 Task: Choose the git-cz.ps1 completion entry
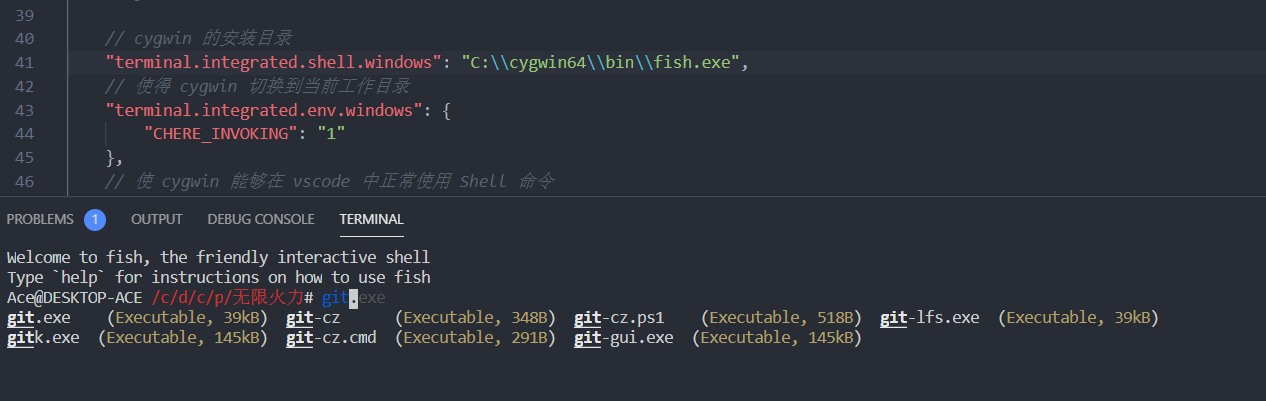[x=618, y=318]
